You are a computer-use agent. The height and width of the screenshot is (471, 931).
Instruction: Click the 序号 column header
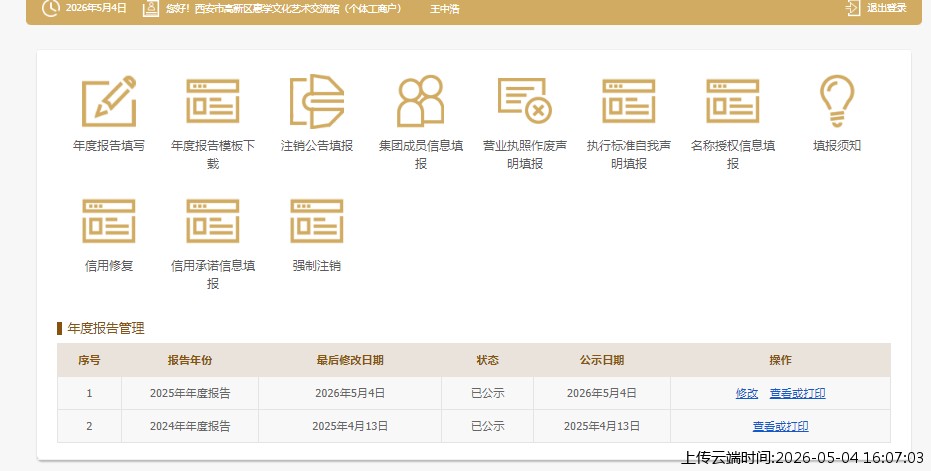[89, 360]
